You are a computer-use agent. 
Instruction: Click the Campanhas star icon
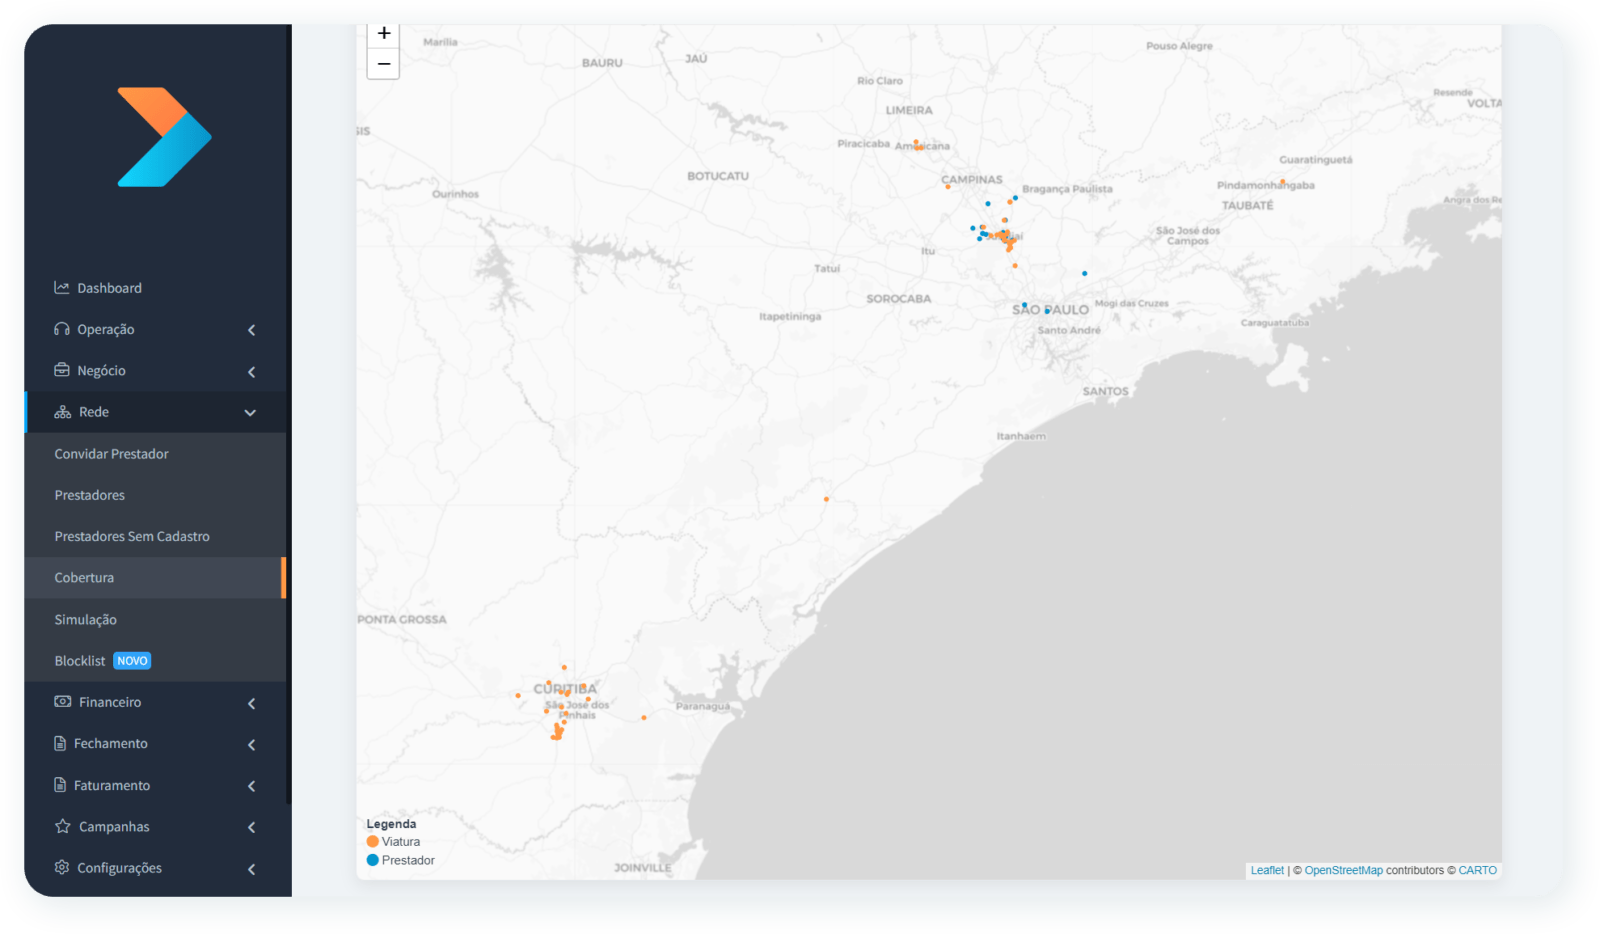(62, 826)
